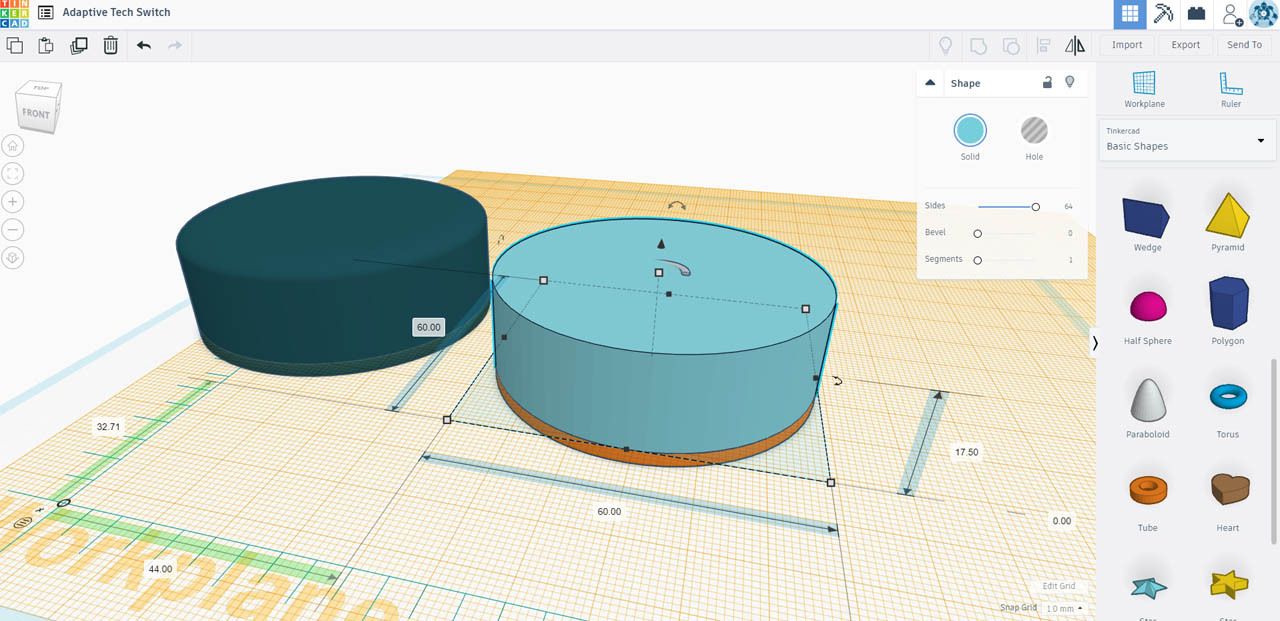This screenshot has height=621, width=1280.
Task: Activate the Mirror tool in the toolbar
Action: pos(1075,45)
